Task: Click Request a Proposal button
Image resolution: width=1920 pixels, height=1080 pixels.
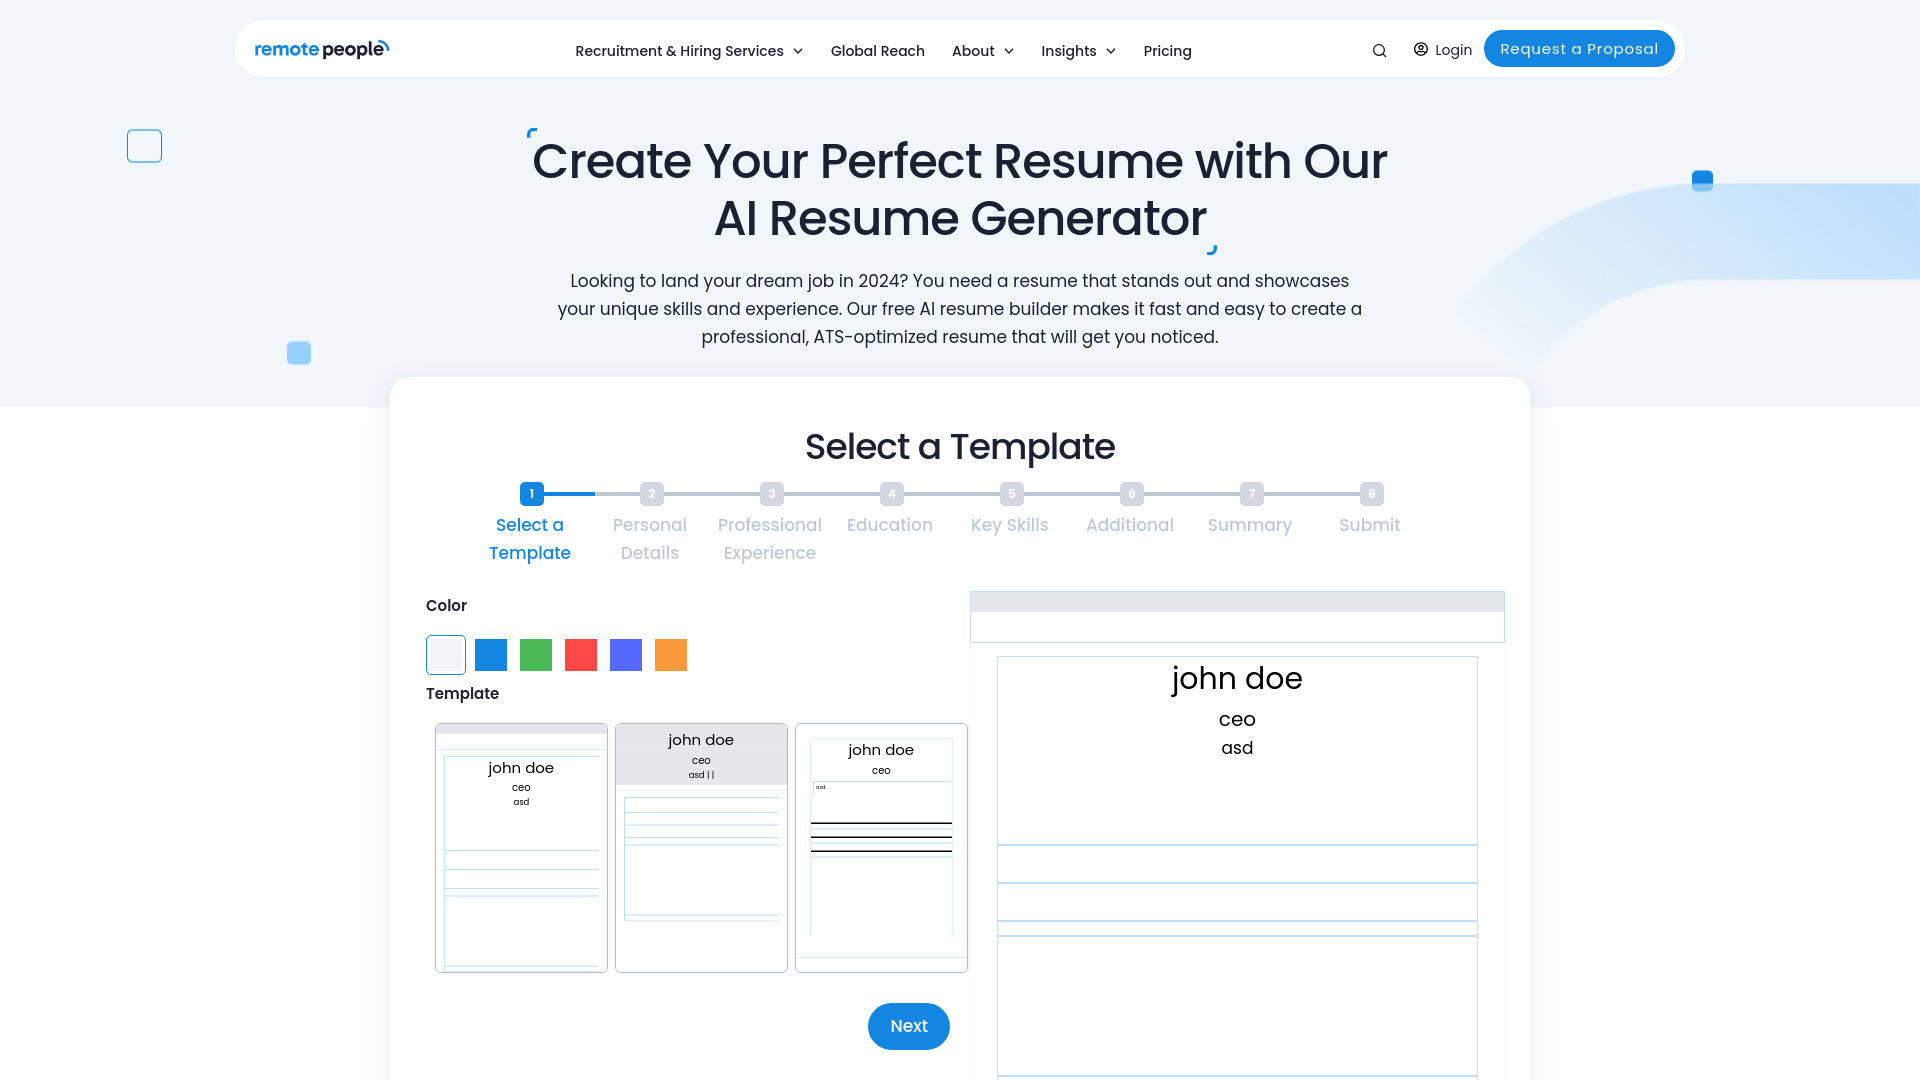Action: pos(1580,49)
